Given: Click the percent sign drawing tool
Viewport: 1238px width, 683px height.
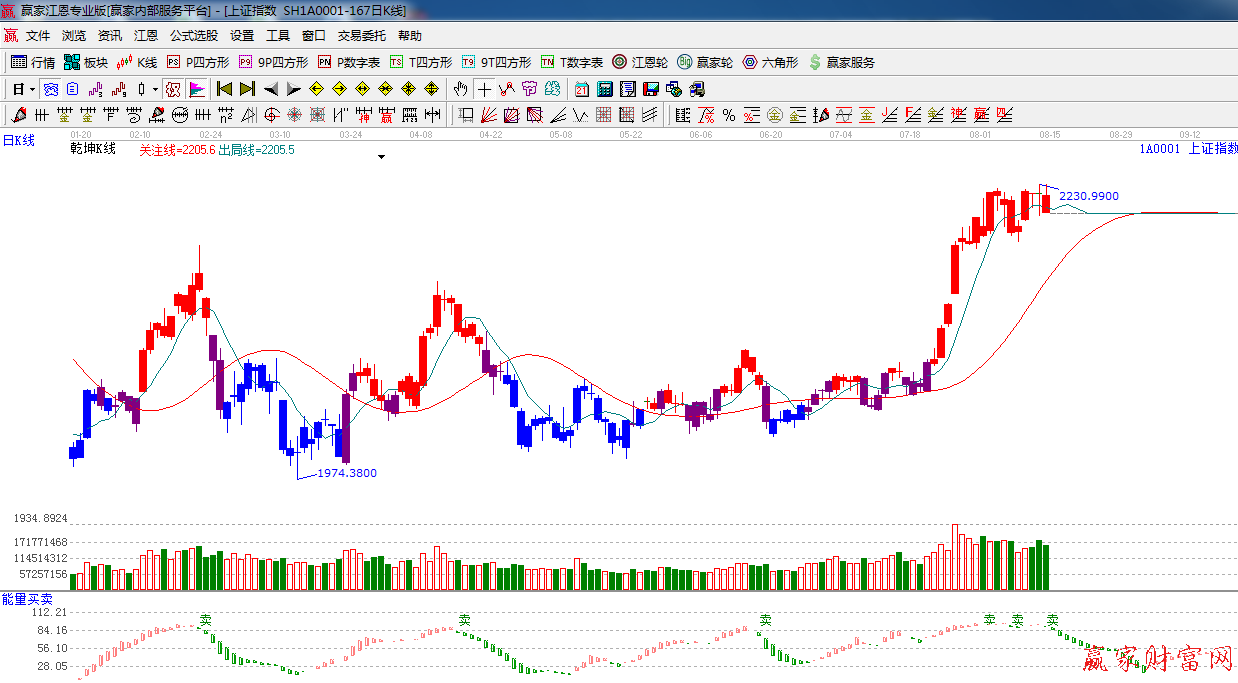Looking at the screenshot, I should [x=729, y=115].
